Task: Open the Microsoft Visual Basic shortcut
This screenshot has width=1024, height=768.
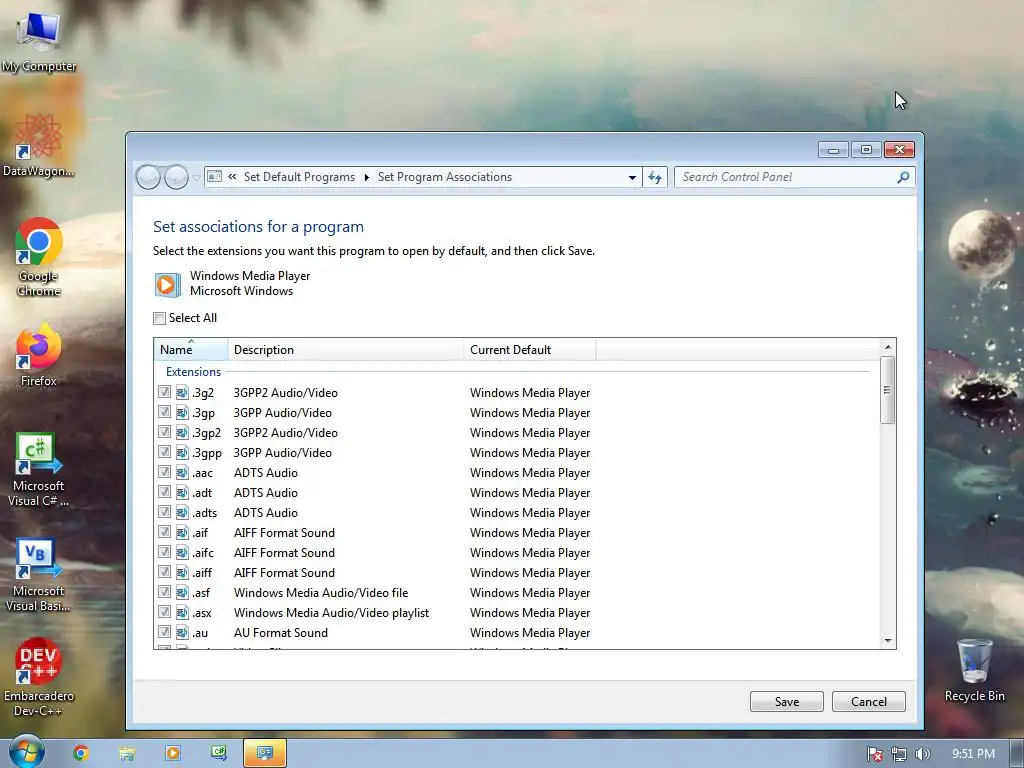Action: [x=39, y=573]
